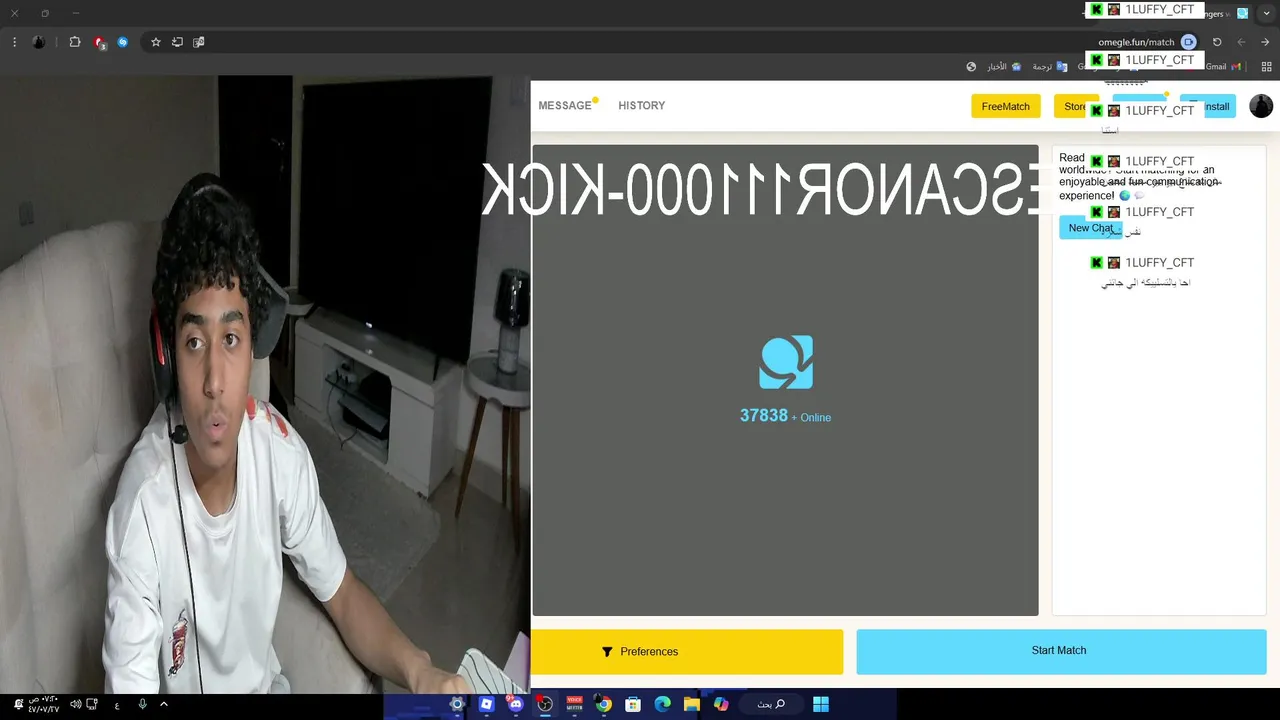
Task: Open the clock and date flyout
Action: (44, 705)
